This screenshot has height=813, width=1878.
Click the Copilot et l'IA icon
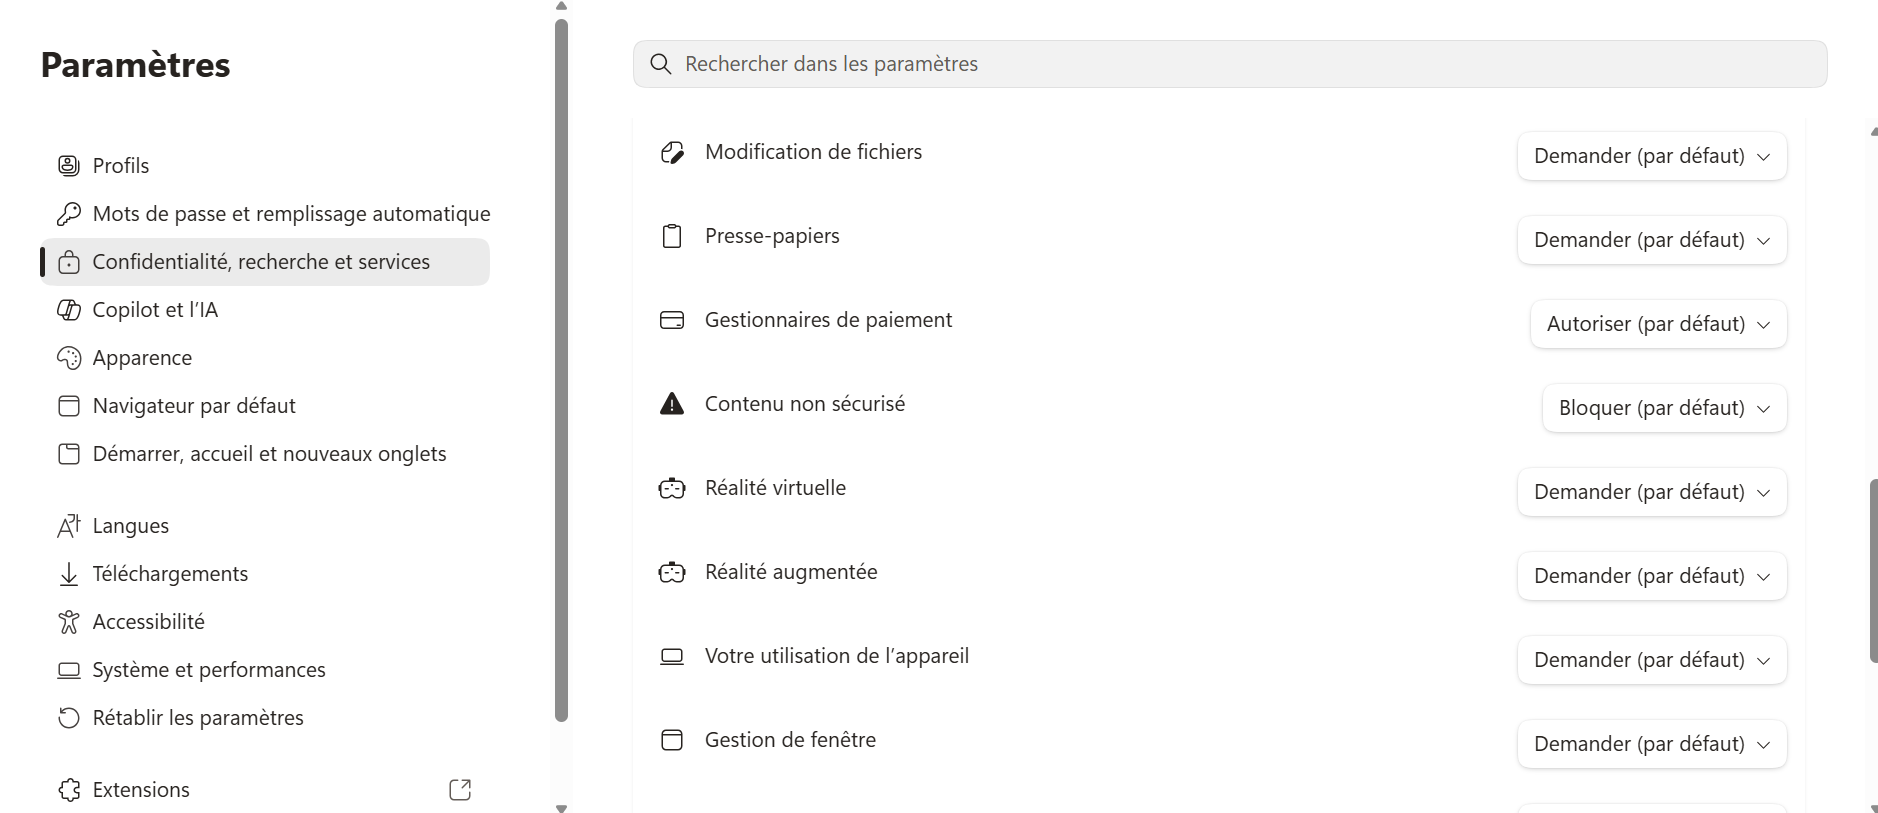[x=69, y=310]
